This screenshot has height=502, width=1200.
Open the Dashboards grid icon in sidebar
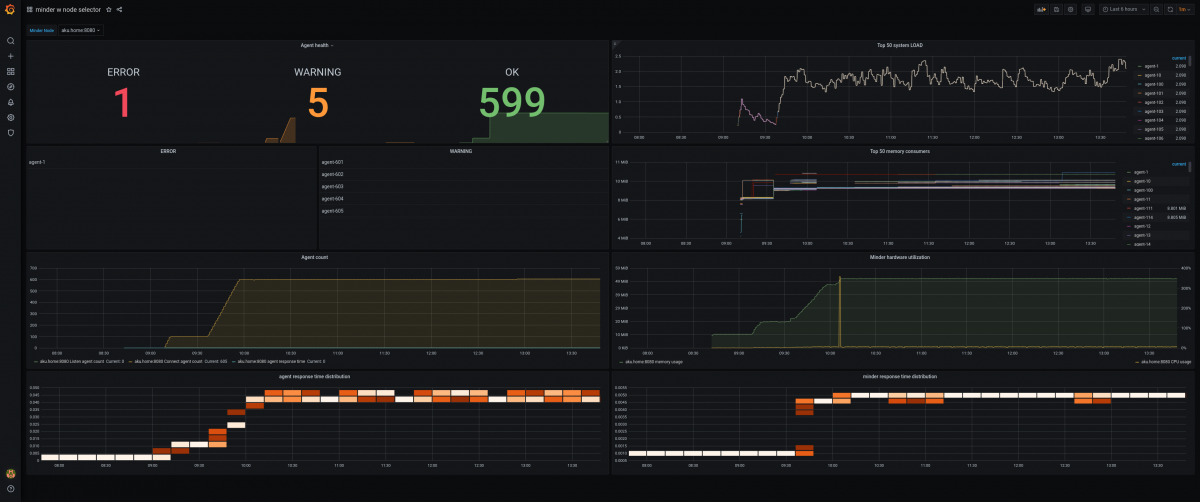pyautogui.click(x=10, y=71)
